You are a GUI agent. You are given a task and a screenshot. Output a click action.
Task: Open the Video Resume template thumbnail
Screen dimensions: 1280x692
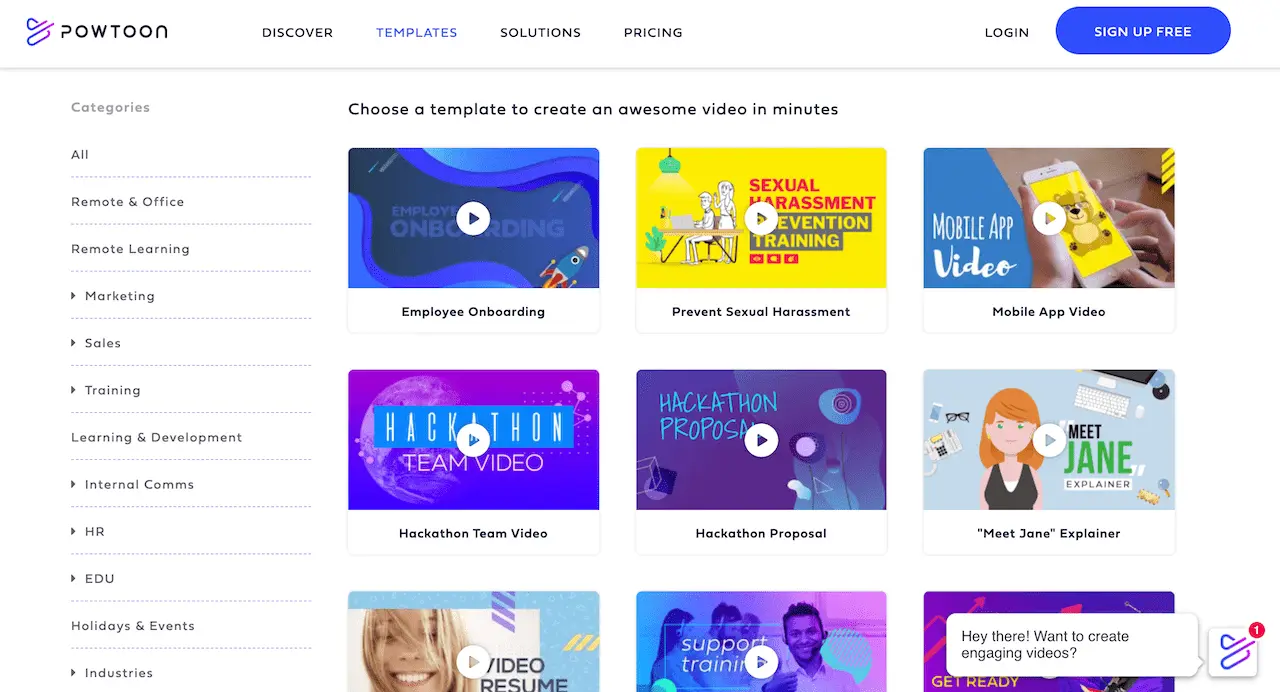click(473, 641)
